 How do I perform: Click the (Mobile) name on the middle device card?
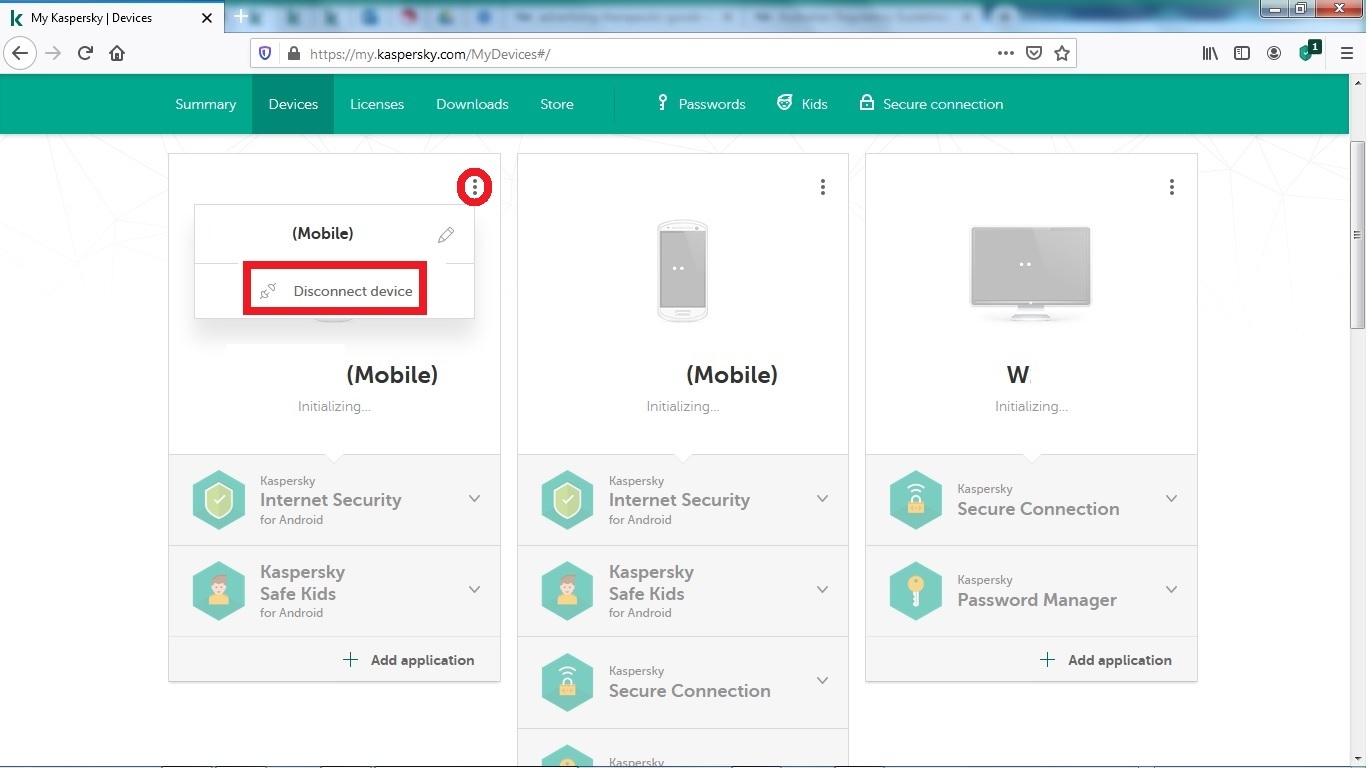pos(732,375)
